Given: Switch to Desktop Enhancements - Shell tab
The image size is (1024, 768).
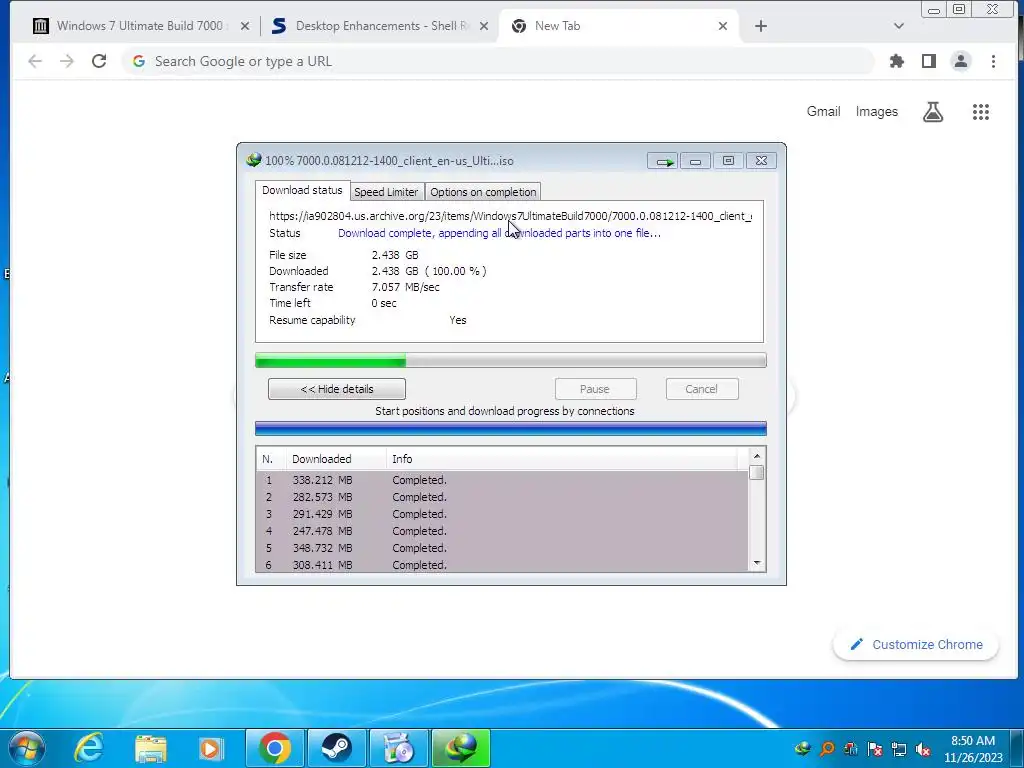Looking at the screenshot, I should coord(382,26).
